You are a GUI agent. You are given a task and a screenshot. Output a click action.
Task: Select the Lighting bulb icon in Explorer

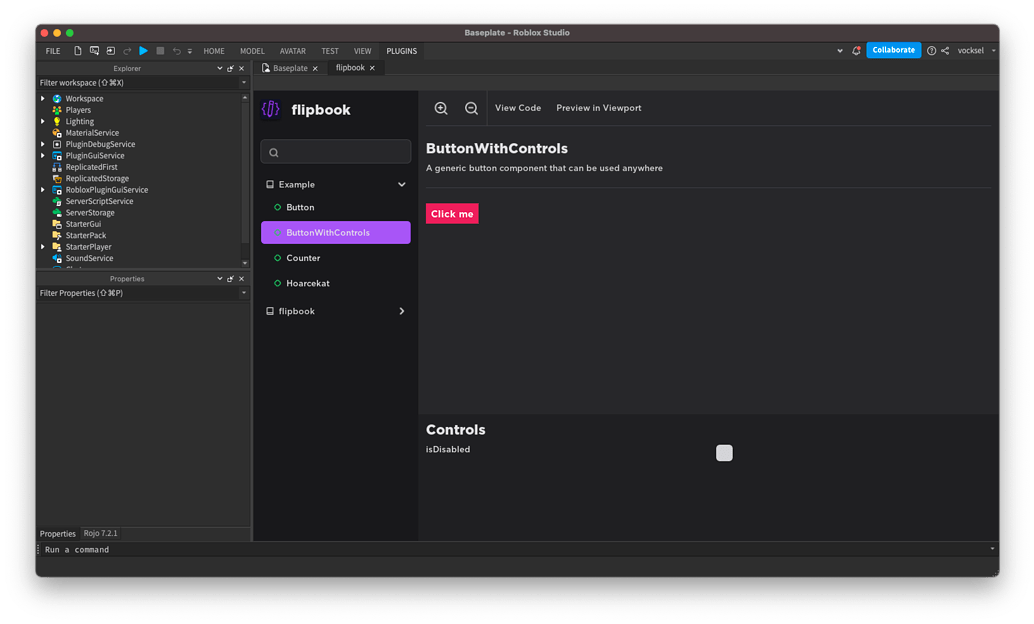pyautogui.click(x=58, y=120)
